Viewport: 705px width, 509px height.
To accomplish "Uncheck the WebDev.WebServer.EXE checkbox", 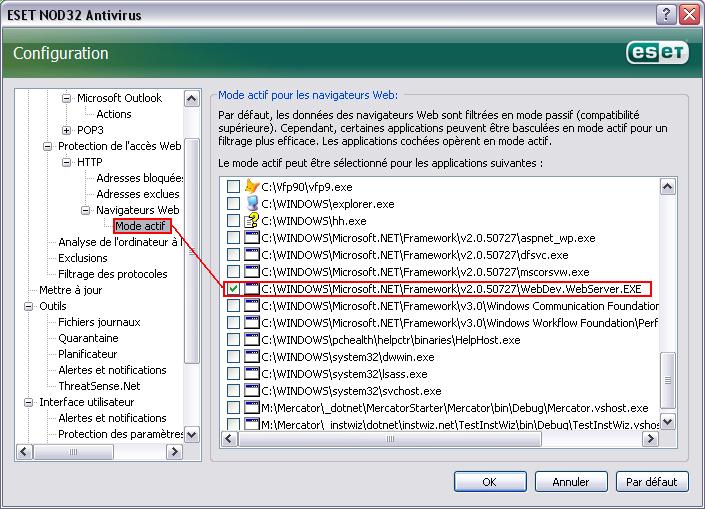I will pos(233,289).
